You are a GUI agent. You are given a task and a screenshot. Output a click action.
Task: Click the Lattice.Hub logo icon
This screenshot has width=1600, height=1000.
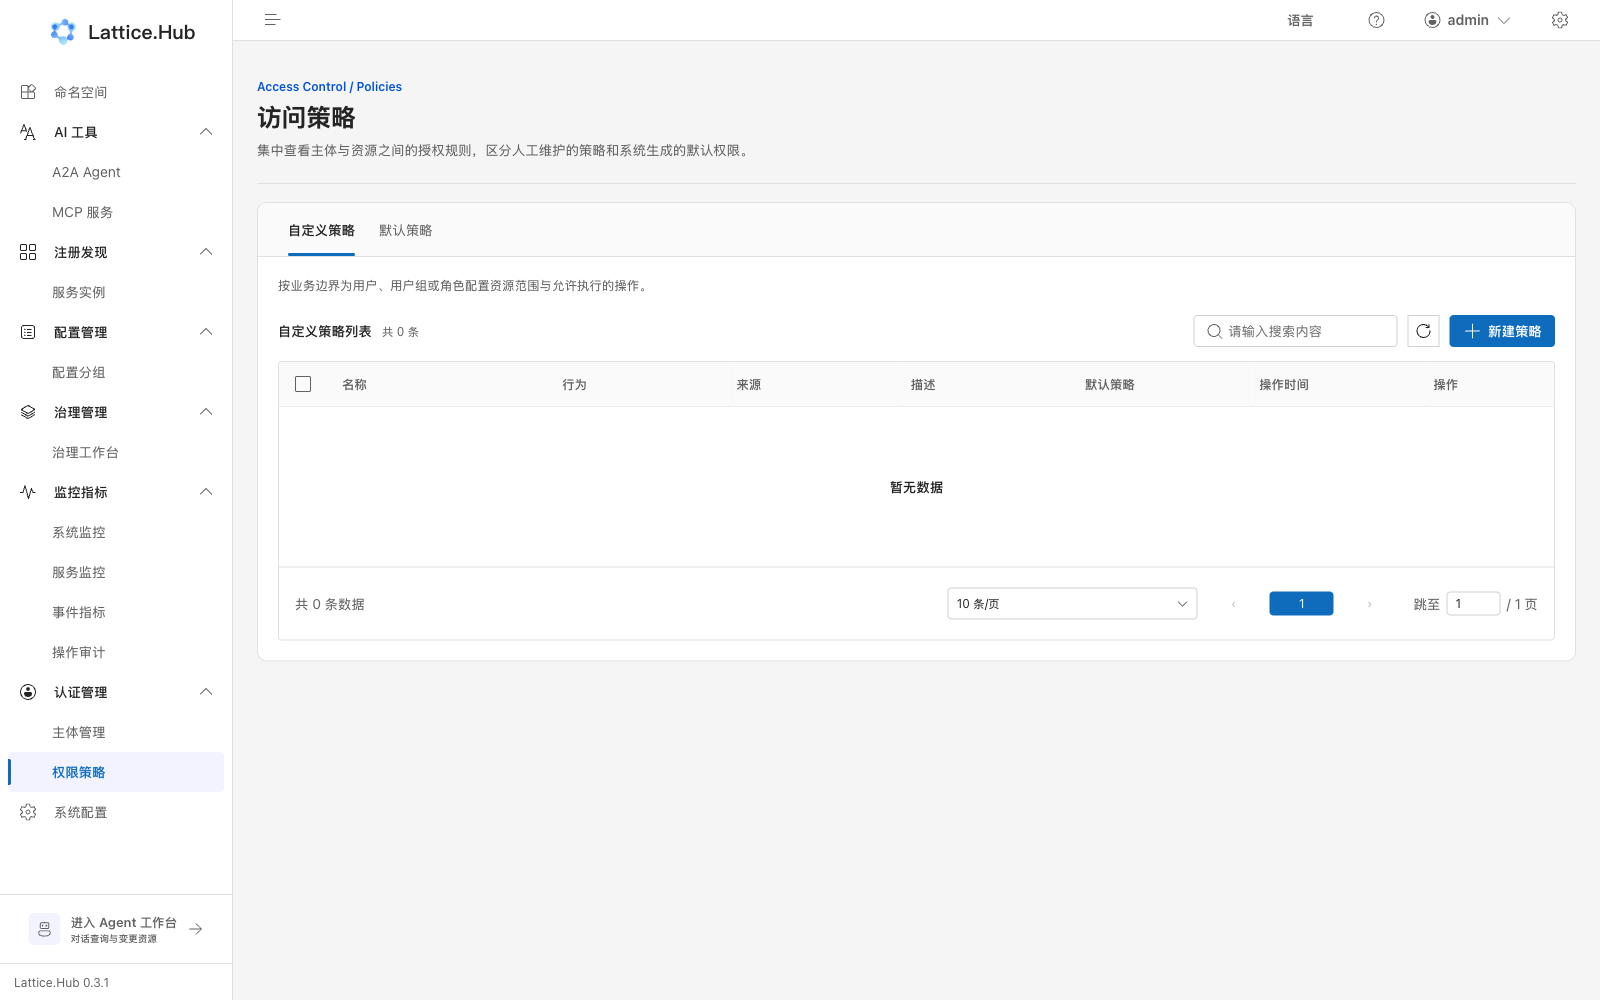[x=63, y=32]
